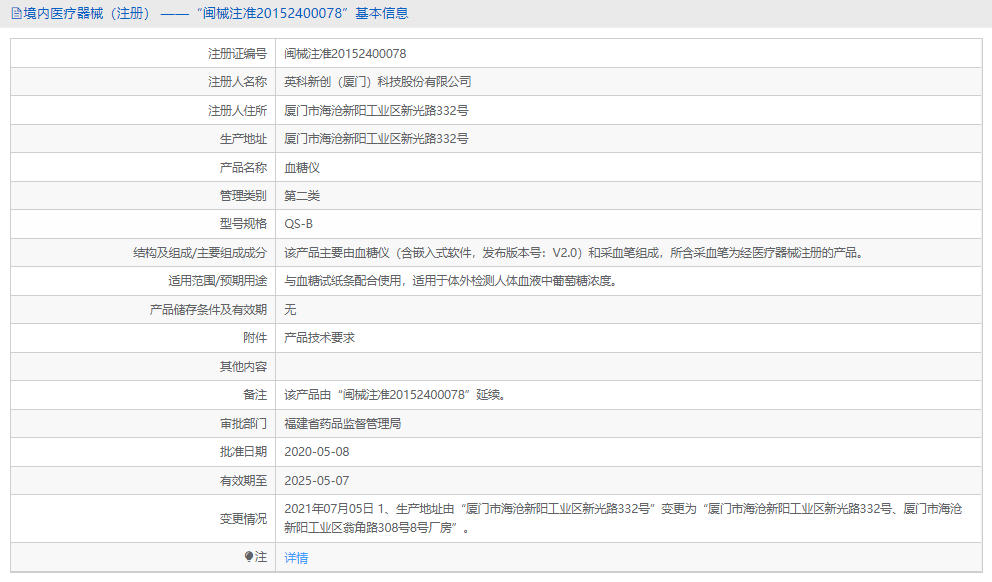992x582 pixels.
Task: Select the model specification QS-B cell
Action: coord(300,224)
